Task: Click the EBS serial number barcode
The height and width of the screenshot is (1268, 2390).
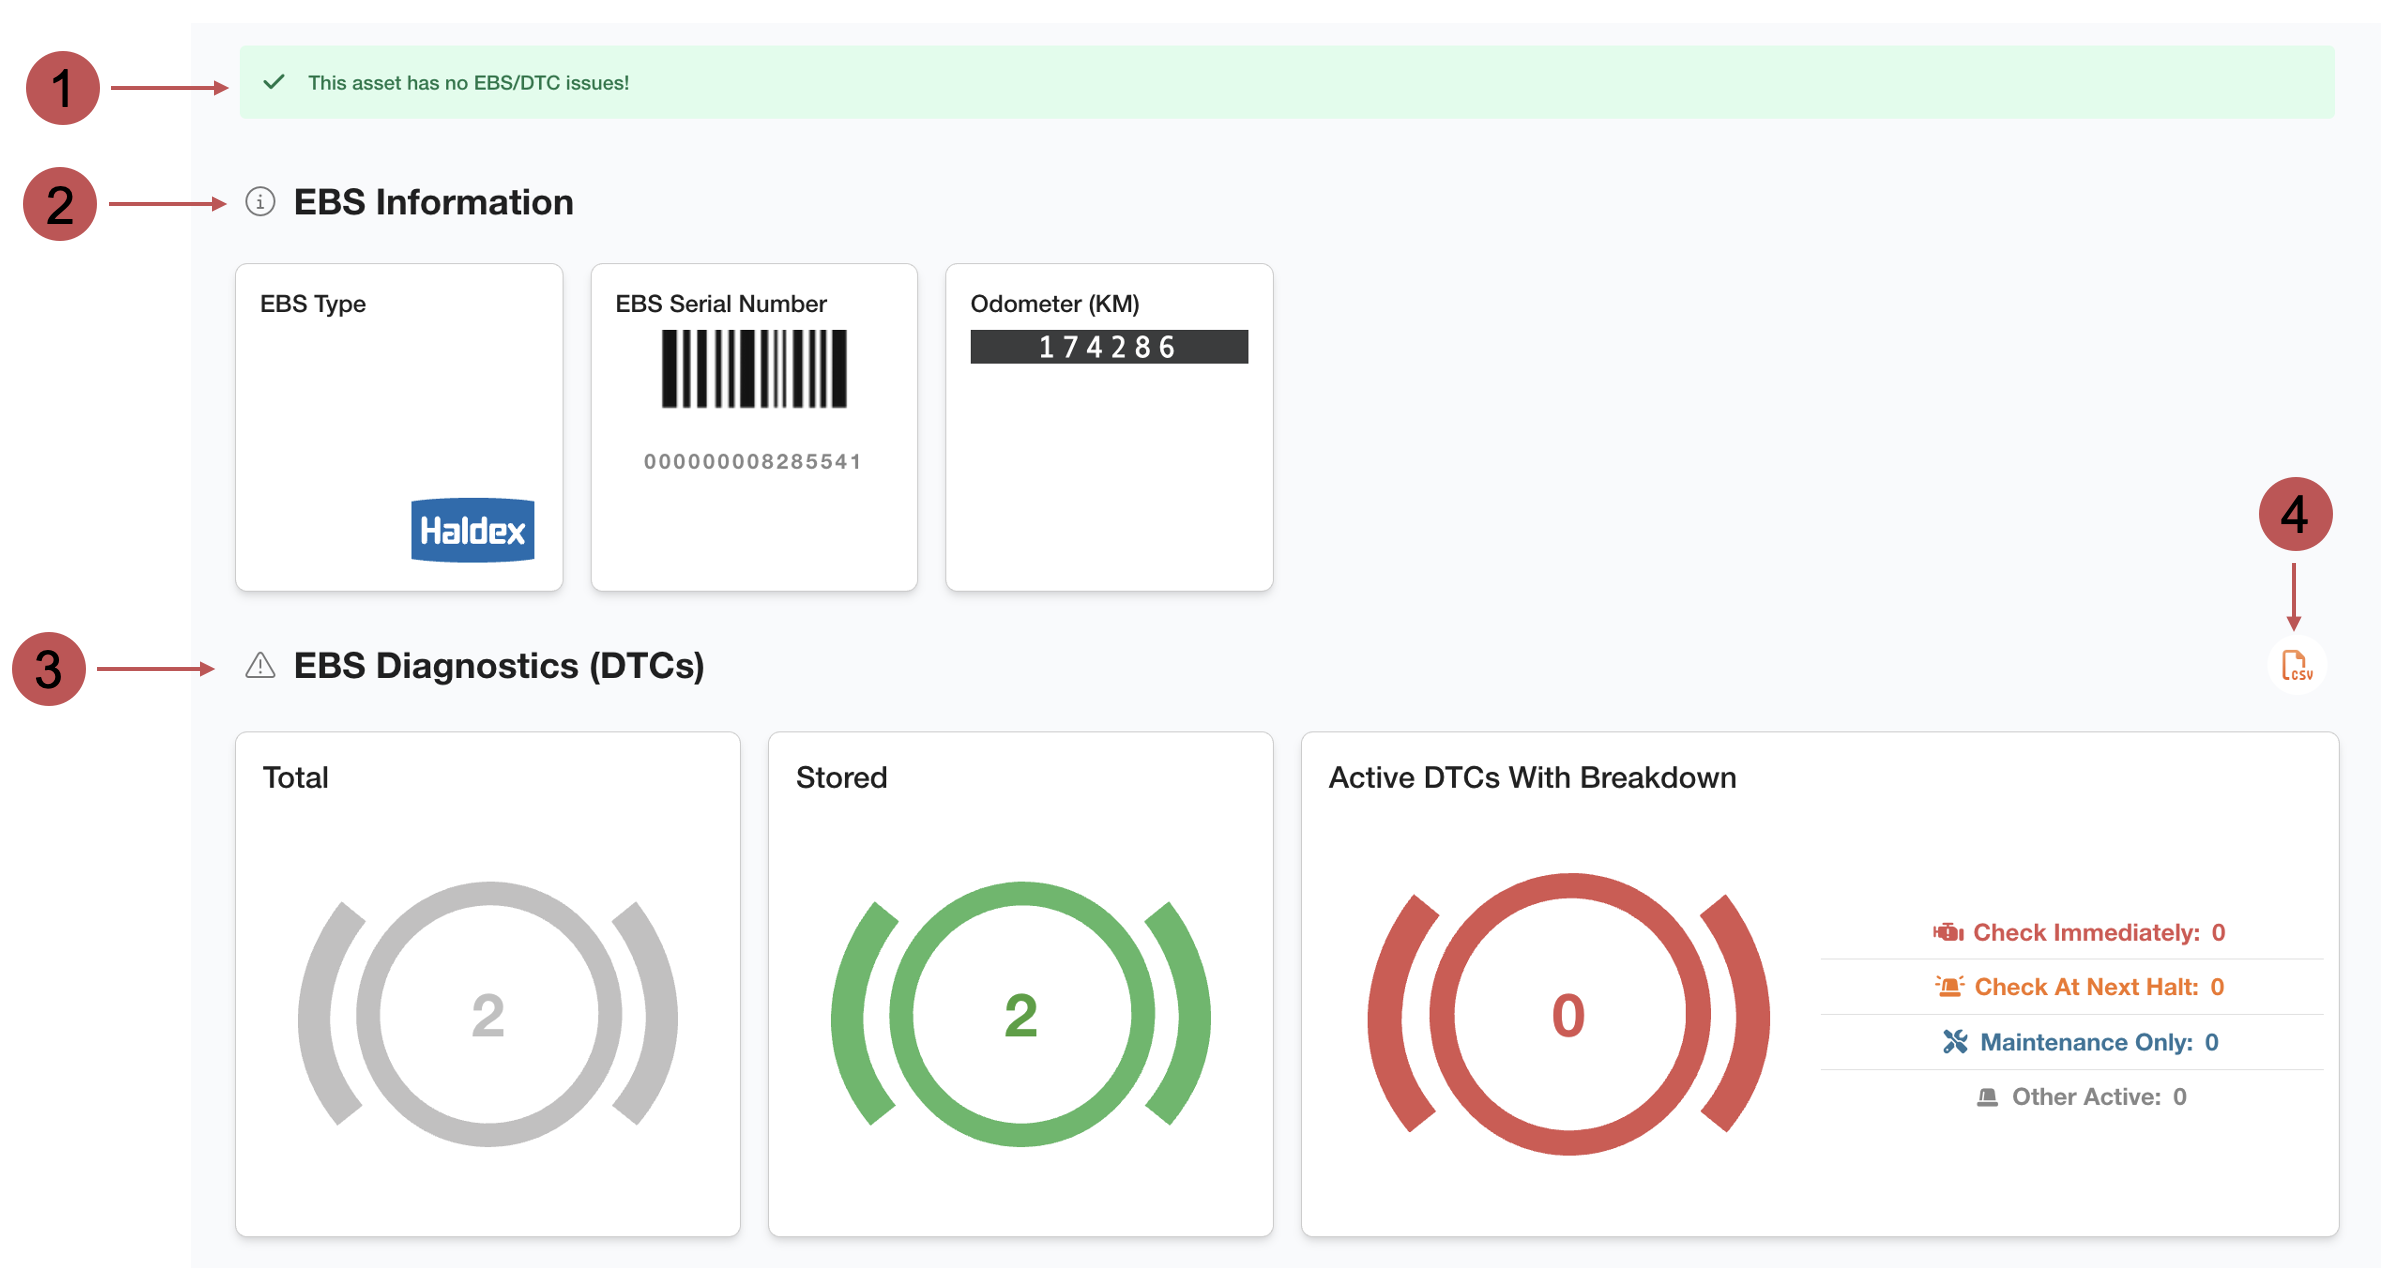Action: point(754,369)
